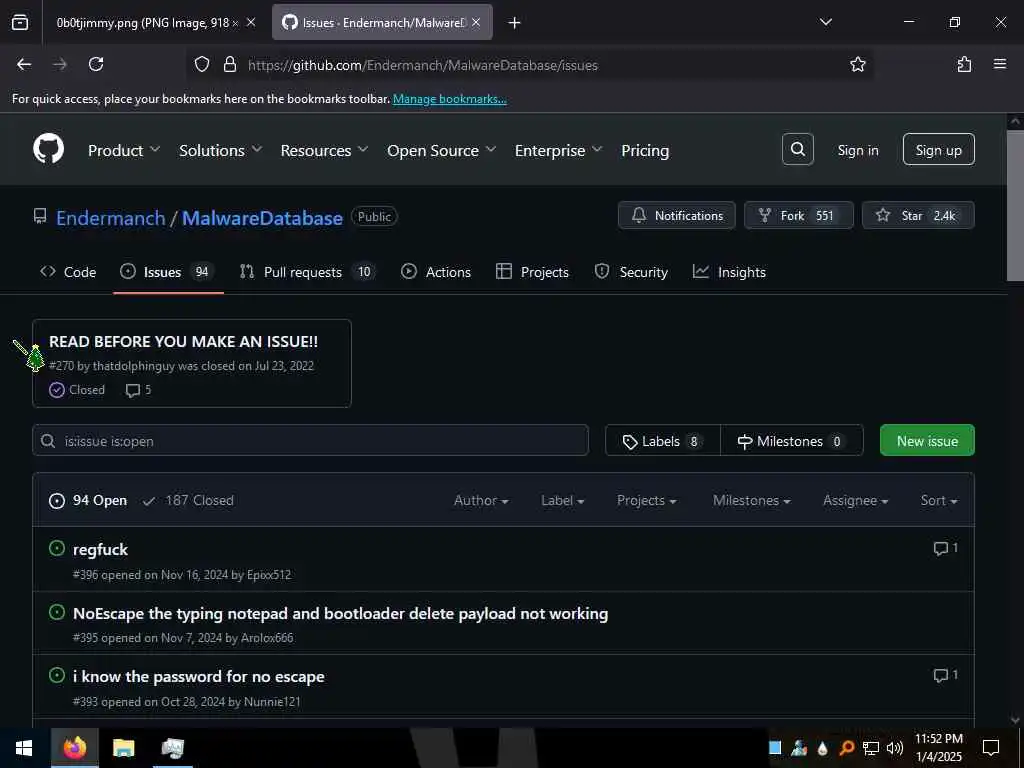1024x768 pixels.
Task: Click the bell Notifications button
Action: (x=677, y=216)
